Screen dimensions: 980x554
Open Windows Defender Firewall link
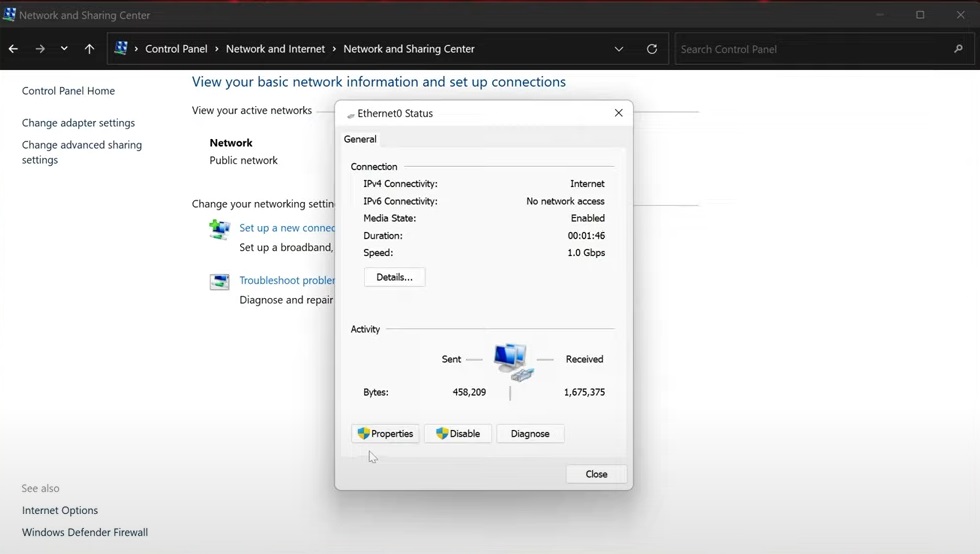click(x=85, y=532)
